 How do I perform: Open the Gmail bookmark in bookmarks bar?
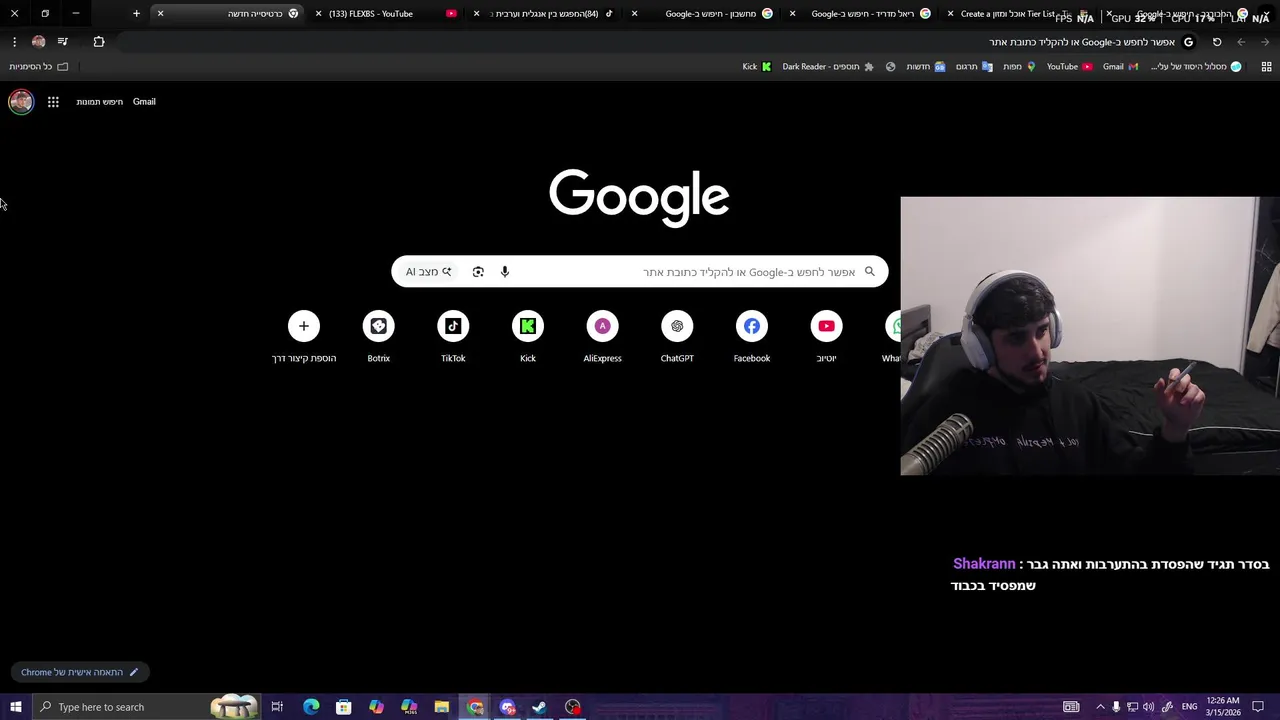coord(1120,67)
